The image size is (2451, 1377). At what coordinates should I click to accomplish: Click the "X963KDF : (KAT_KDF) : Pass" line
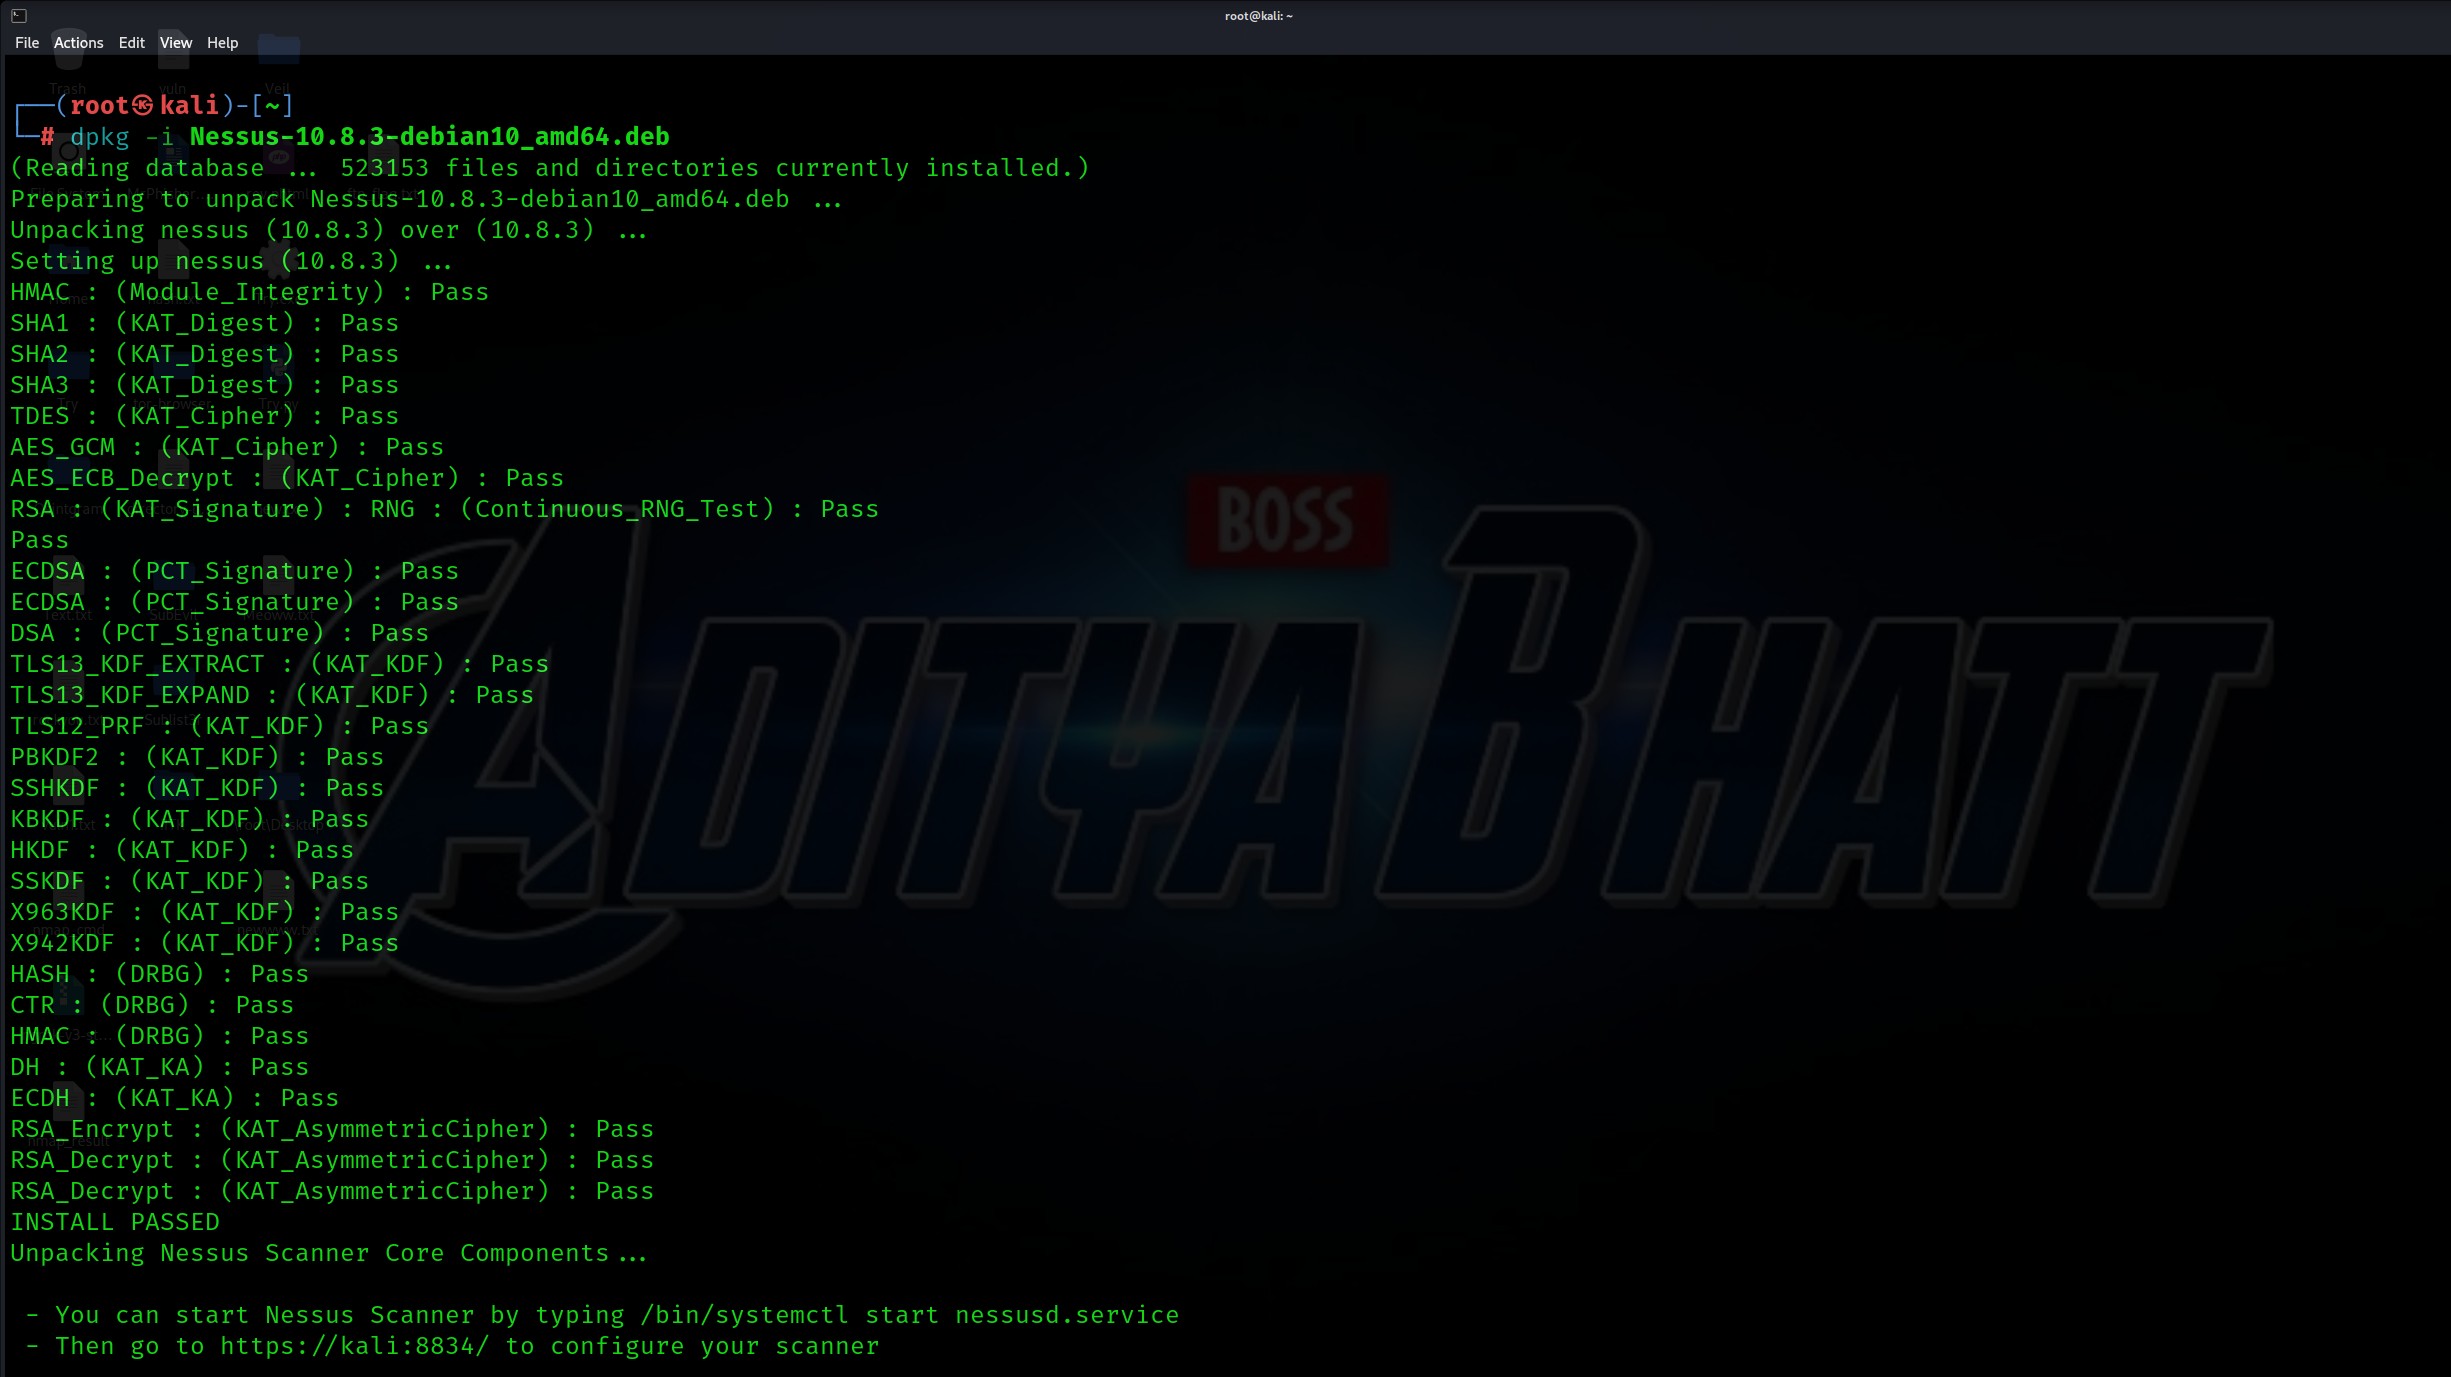(204, 912)
